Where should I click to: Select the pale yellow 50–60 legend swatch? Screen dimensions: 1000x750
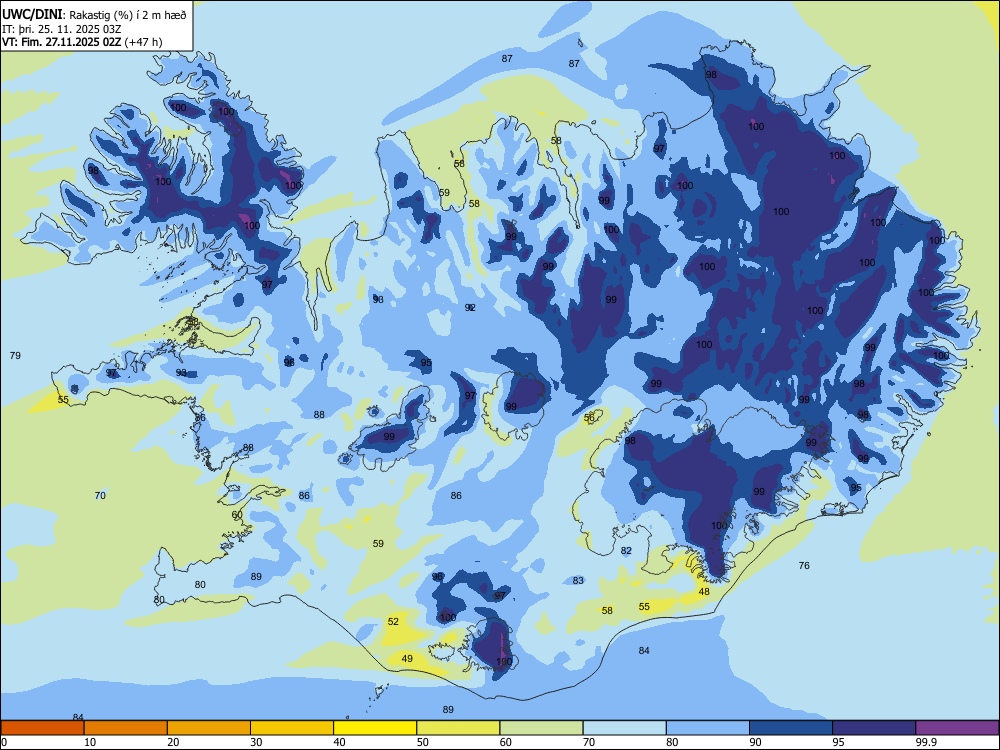click(x=458, y=728)
